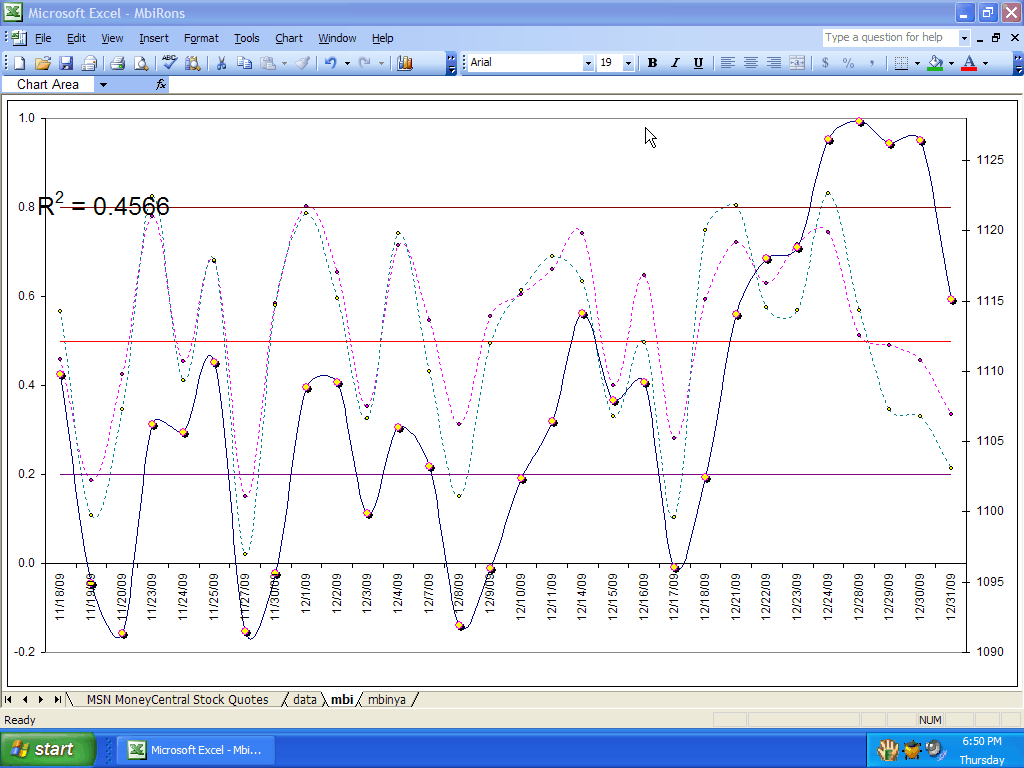Image resolution: width=1024 pixels, height=768 pixels.
Task: Open the Chart Wizard icon
Action: (405, 63)
